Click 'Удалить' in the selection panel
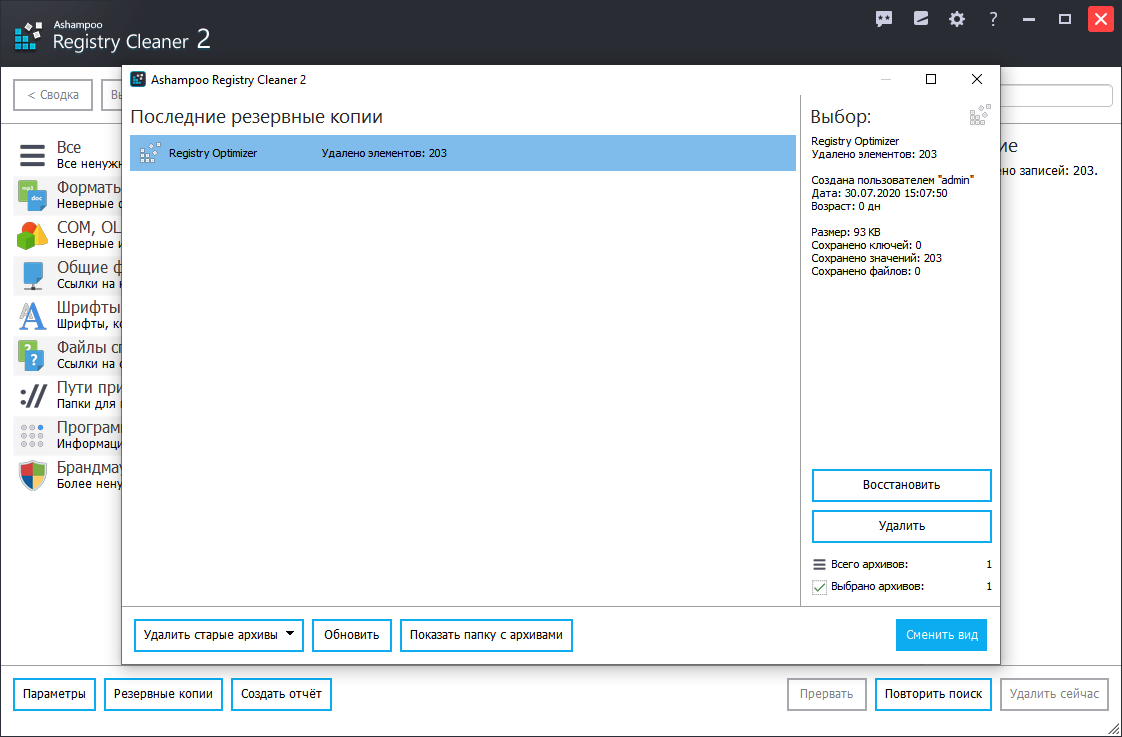Screen dimensions: 1122x737 coord(902,527)
